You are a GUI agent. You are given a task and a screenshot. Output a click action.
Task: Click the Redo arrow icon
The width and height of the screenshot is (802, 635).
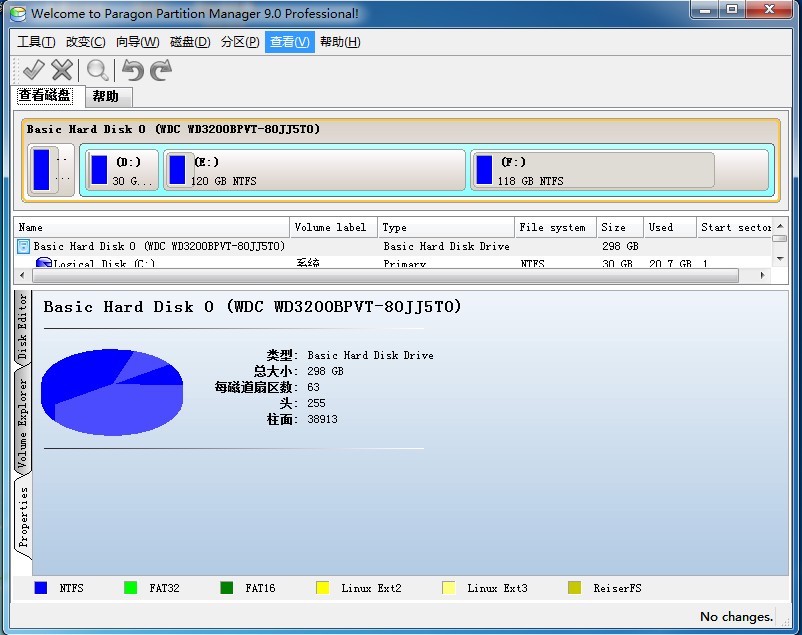[161, 70]
